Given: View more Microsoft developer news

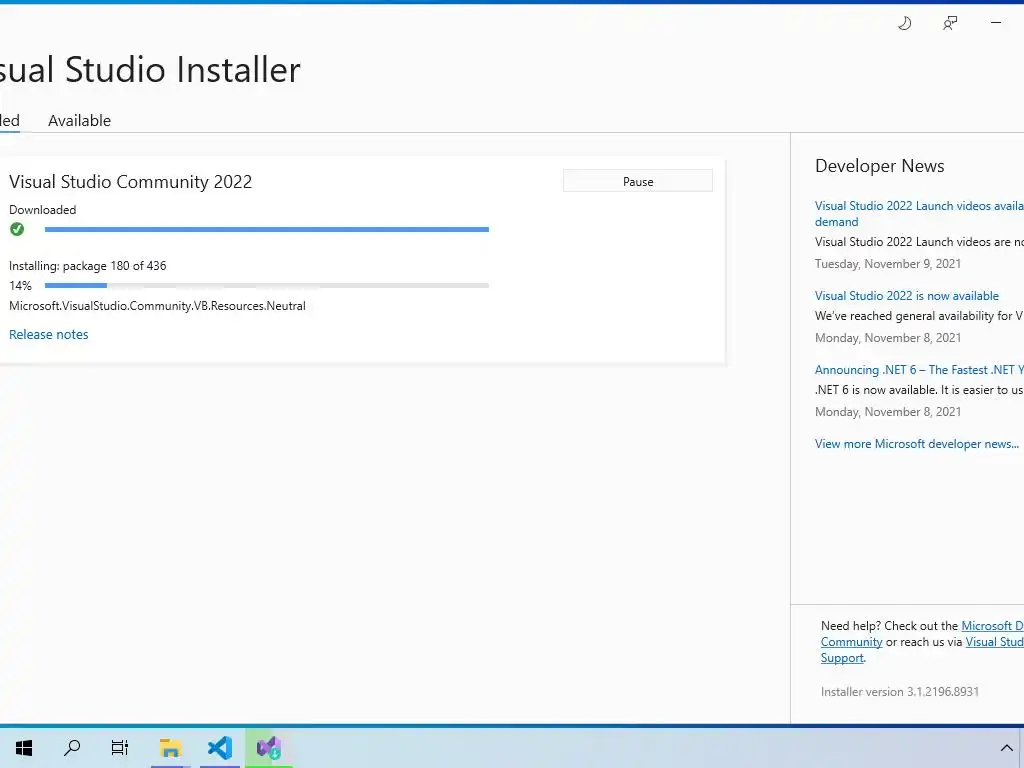Looking at the screenshot, I should pos(917,444).
